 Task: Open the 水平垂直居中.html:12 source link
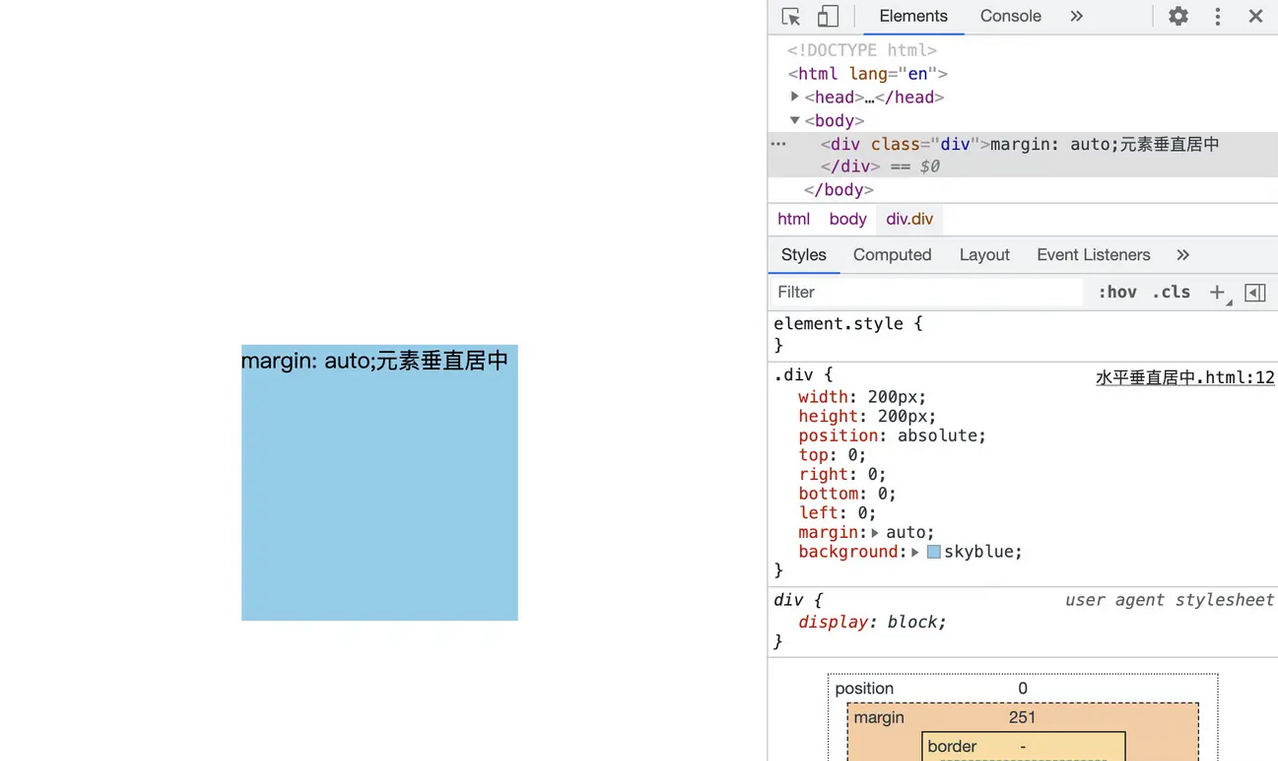1184,378
